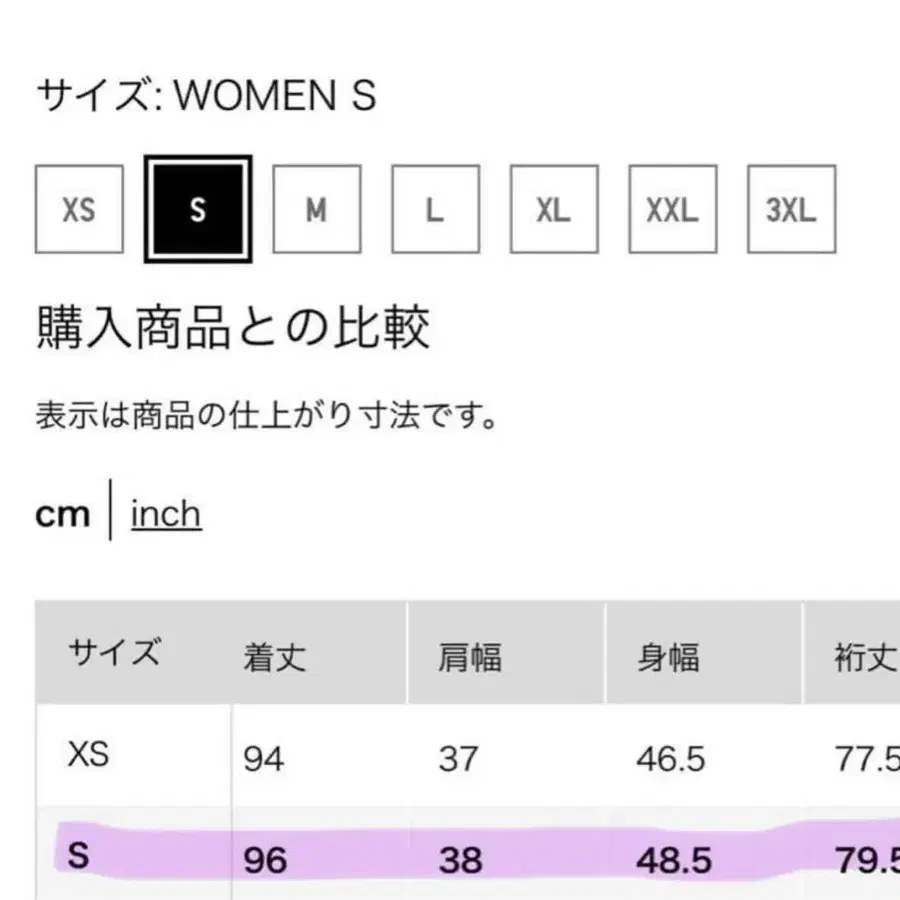Image resolution: width=900 pixels, height=900 pixels.
Task: Switch units to inch
Action: point(165,513)
